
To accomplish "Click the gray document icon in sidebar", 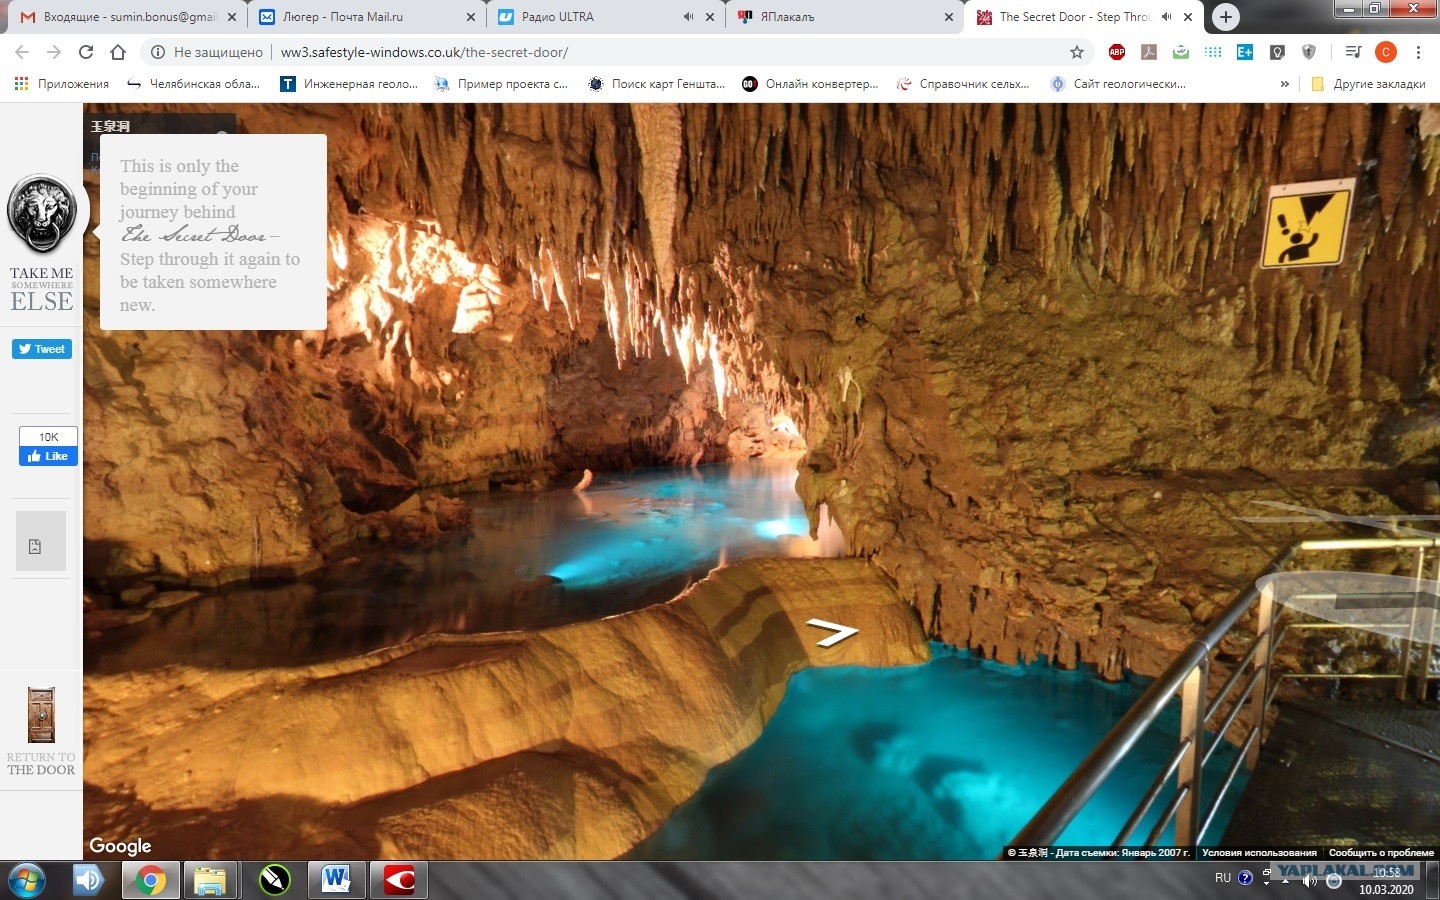I will (x=41, y=541).
